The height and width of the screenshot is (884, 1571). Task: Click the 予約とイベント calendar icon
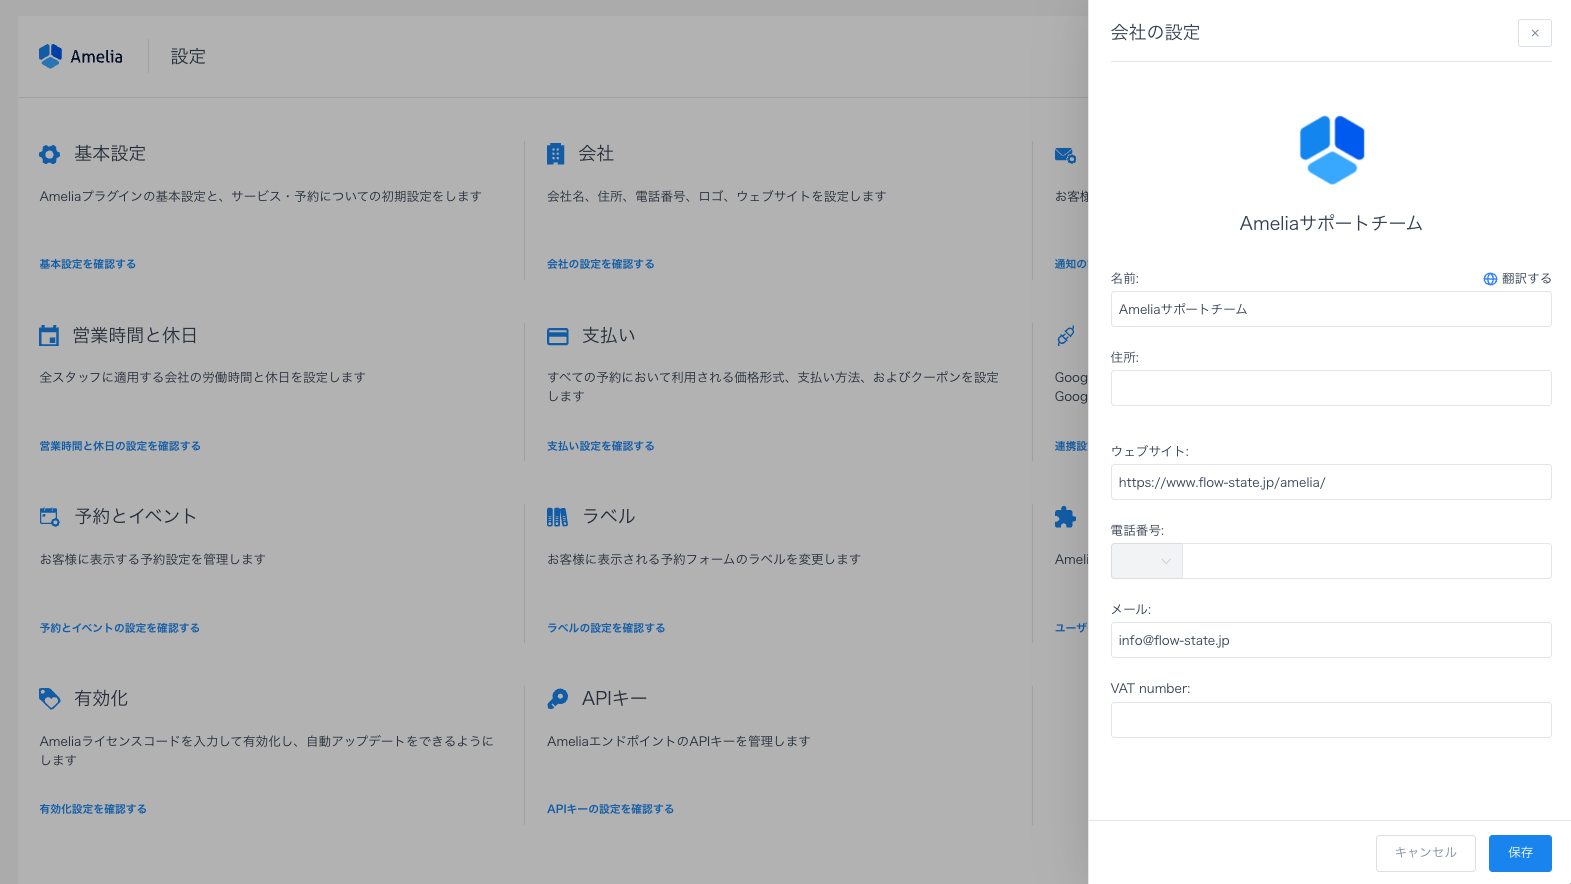pos(50,517)
